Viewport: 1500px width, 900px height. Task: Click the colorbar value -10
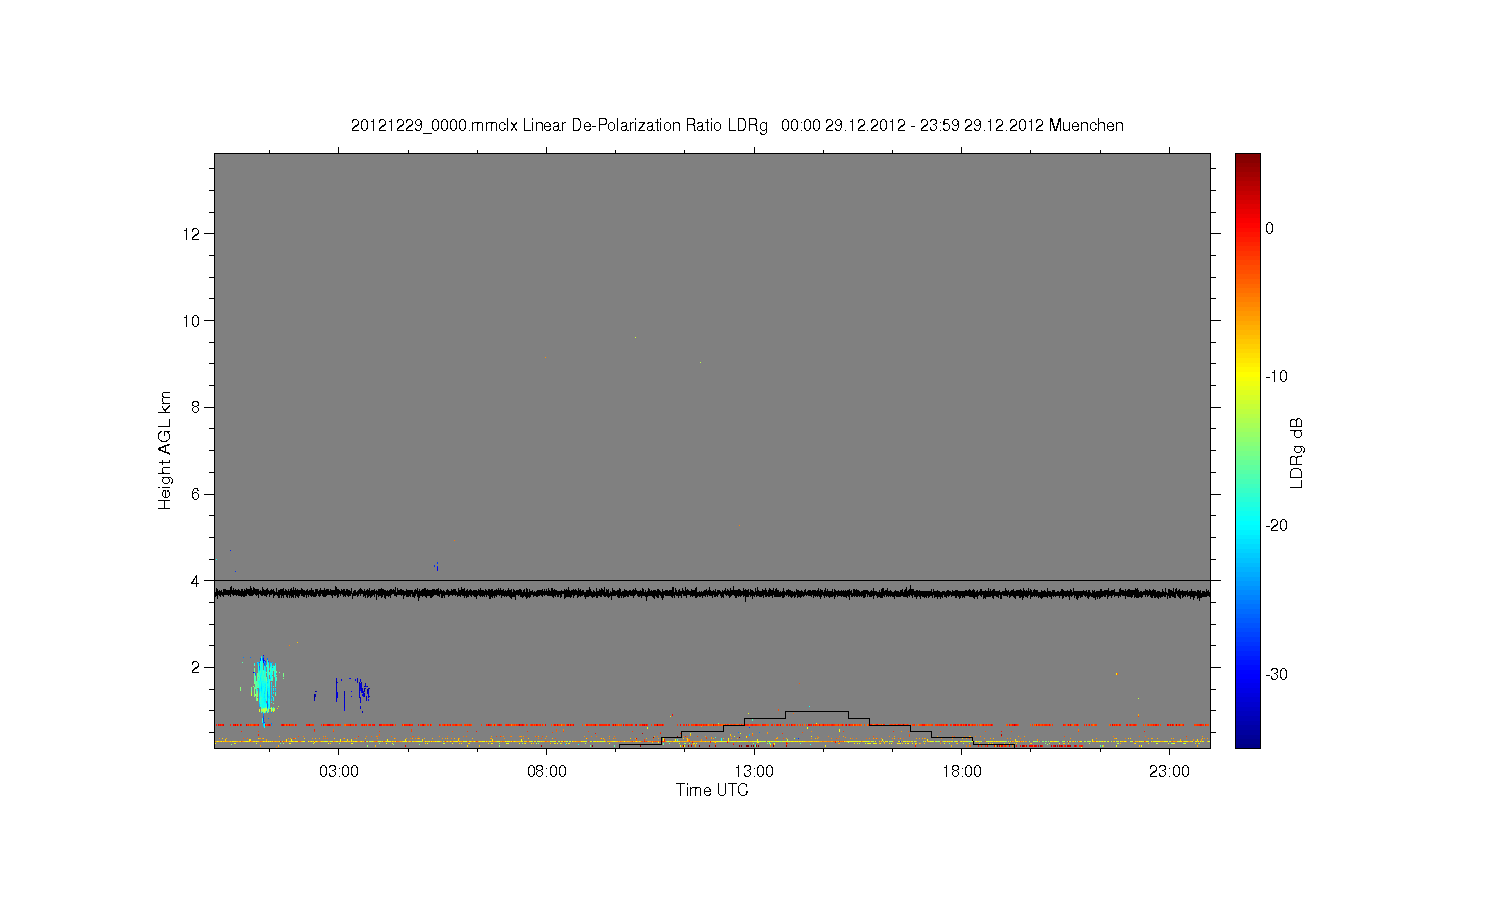pos(1276,377)
